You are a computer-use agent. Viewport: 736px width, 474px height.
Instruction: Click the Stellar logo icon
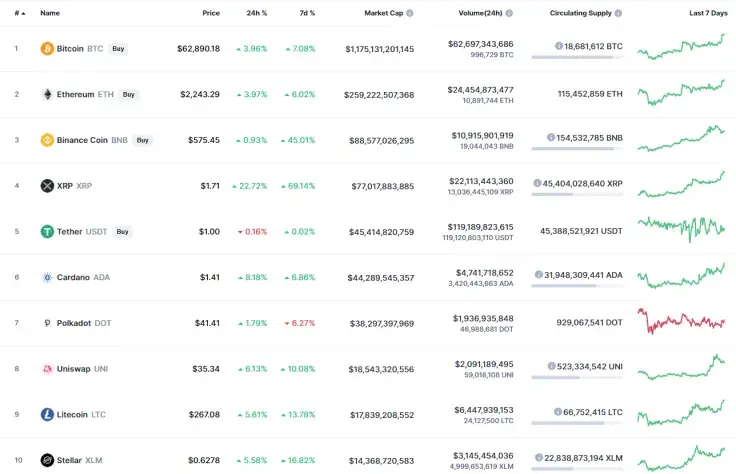(47, 460)
